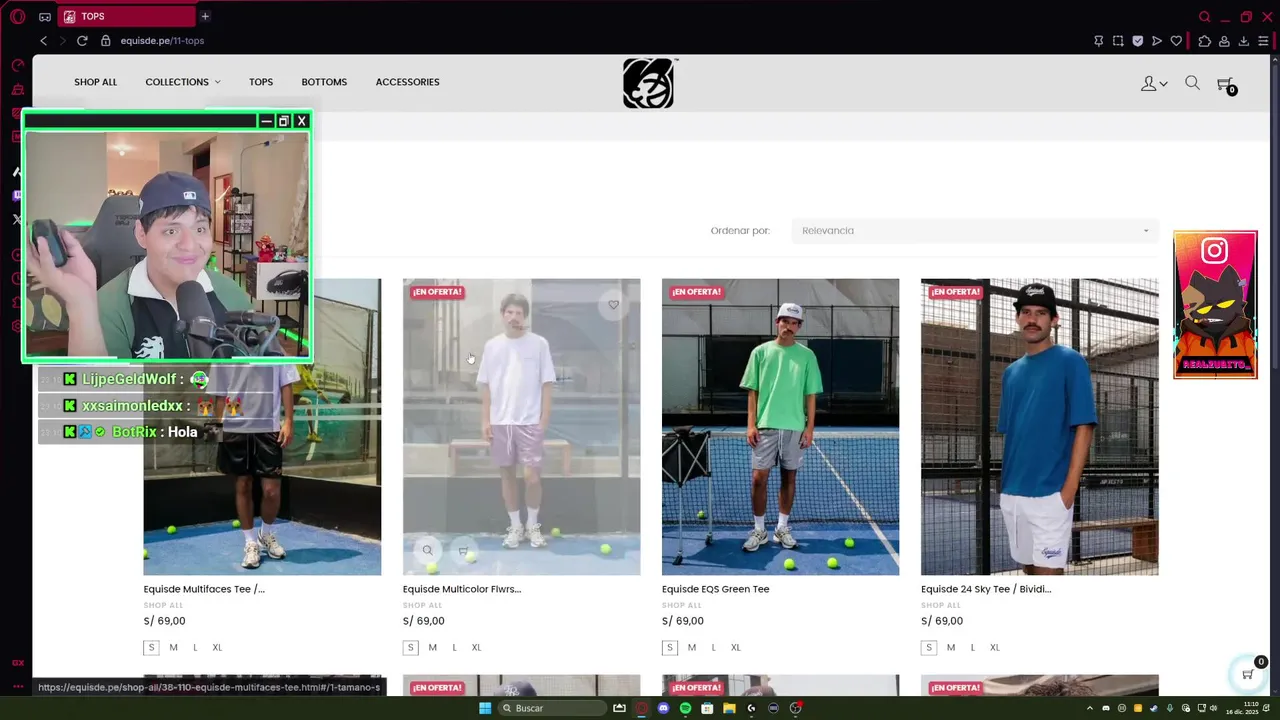Image resolution: width=1280 pixels, height=720 pixels.
Task: Click the send flow arrow icon
Action: 1157,41
